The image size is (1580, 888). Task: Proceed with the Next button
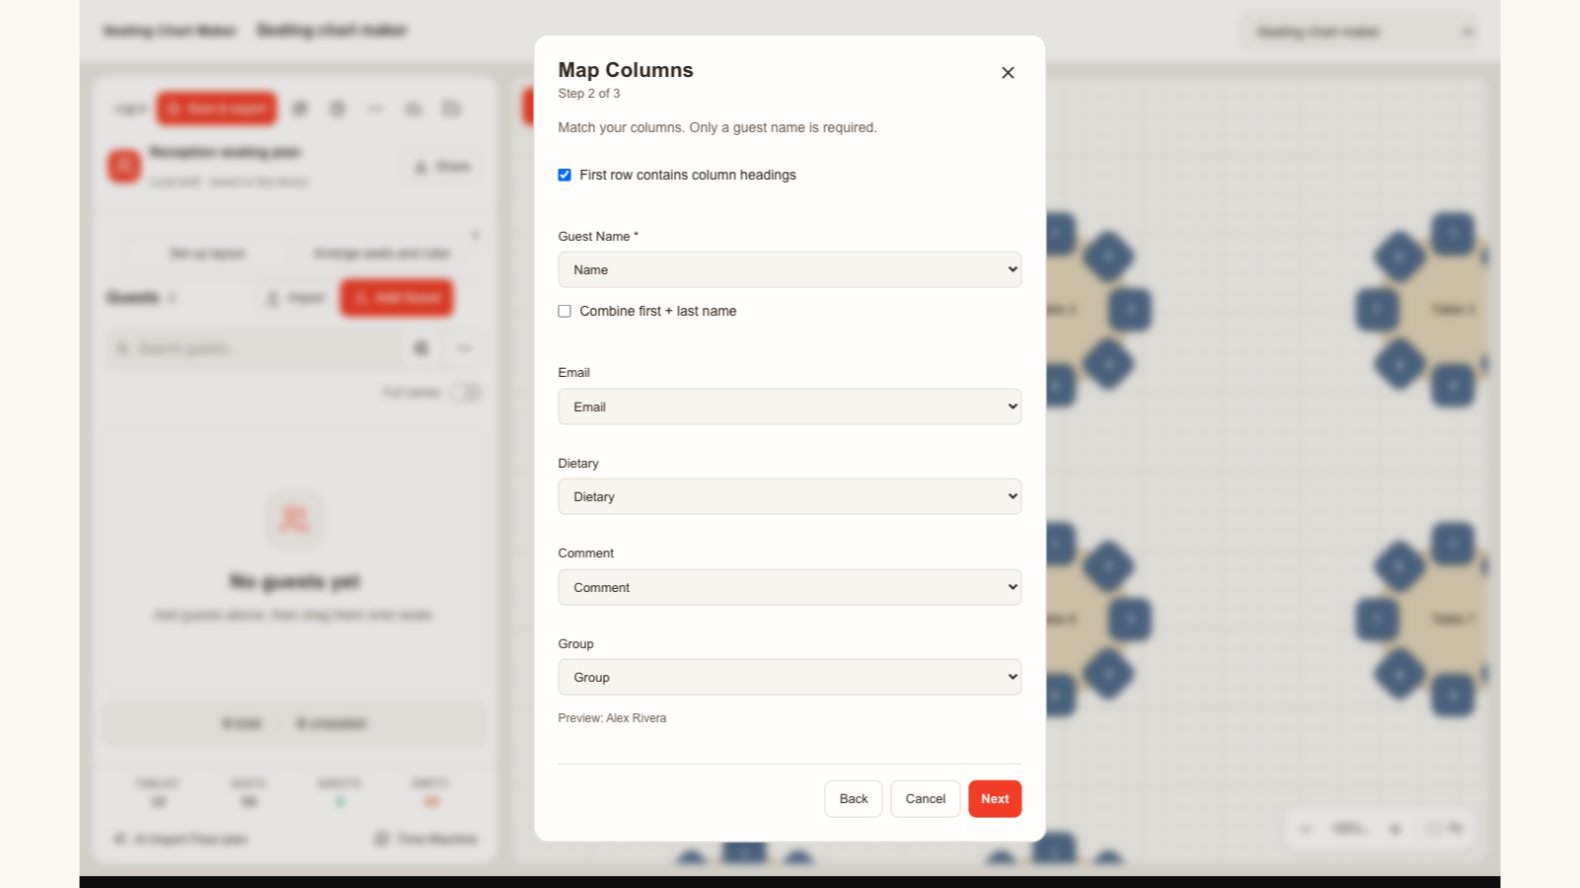[995, 799]
